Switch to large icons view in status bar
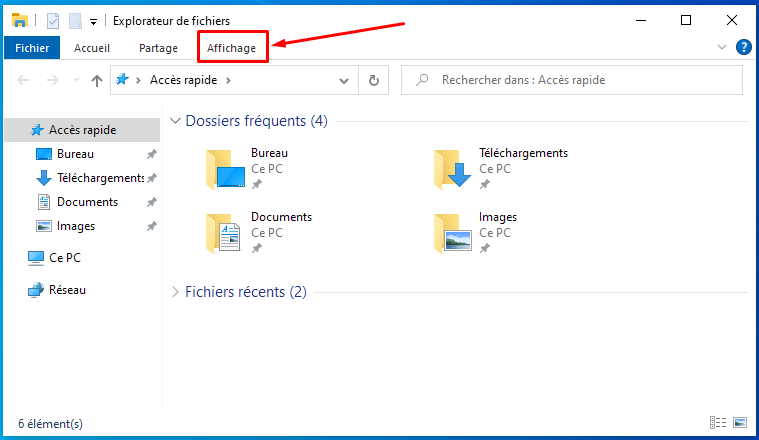This screenshot has width=759, height=440. [x=740, y=423]
